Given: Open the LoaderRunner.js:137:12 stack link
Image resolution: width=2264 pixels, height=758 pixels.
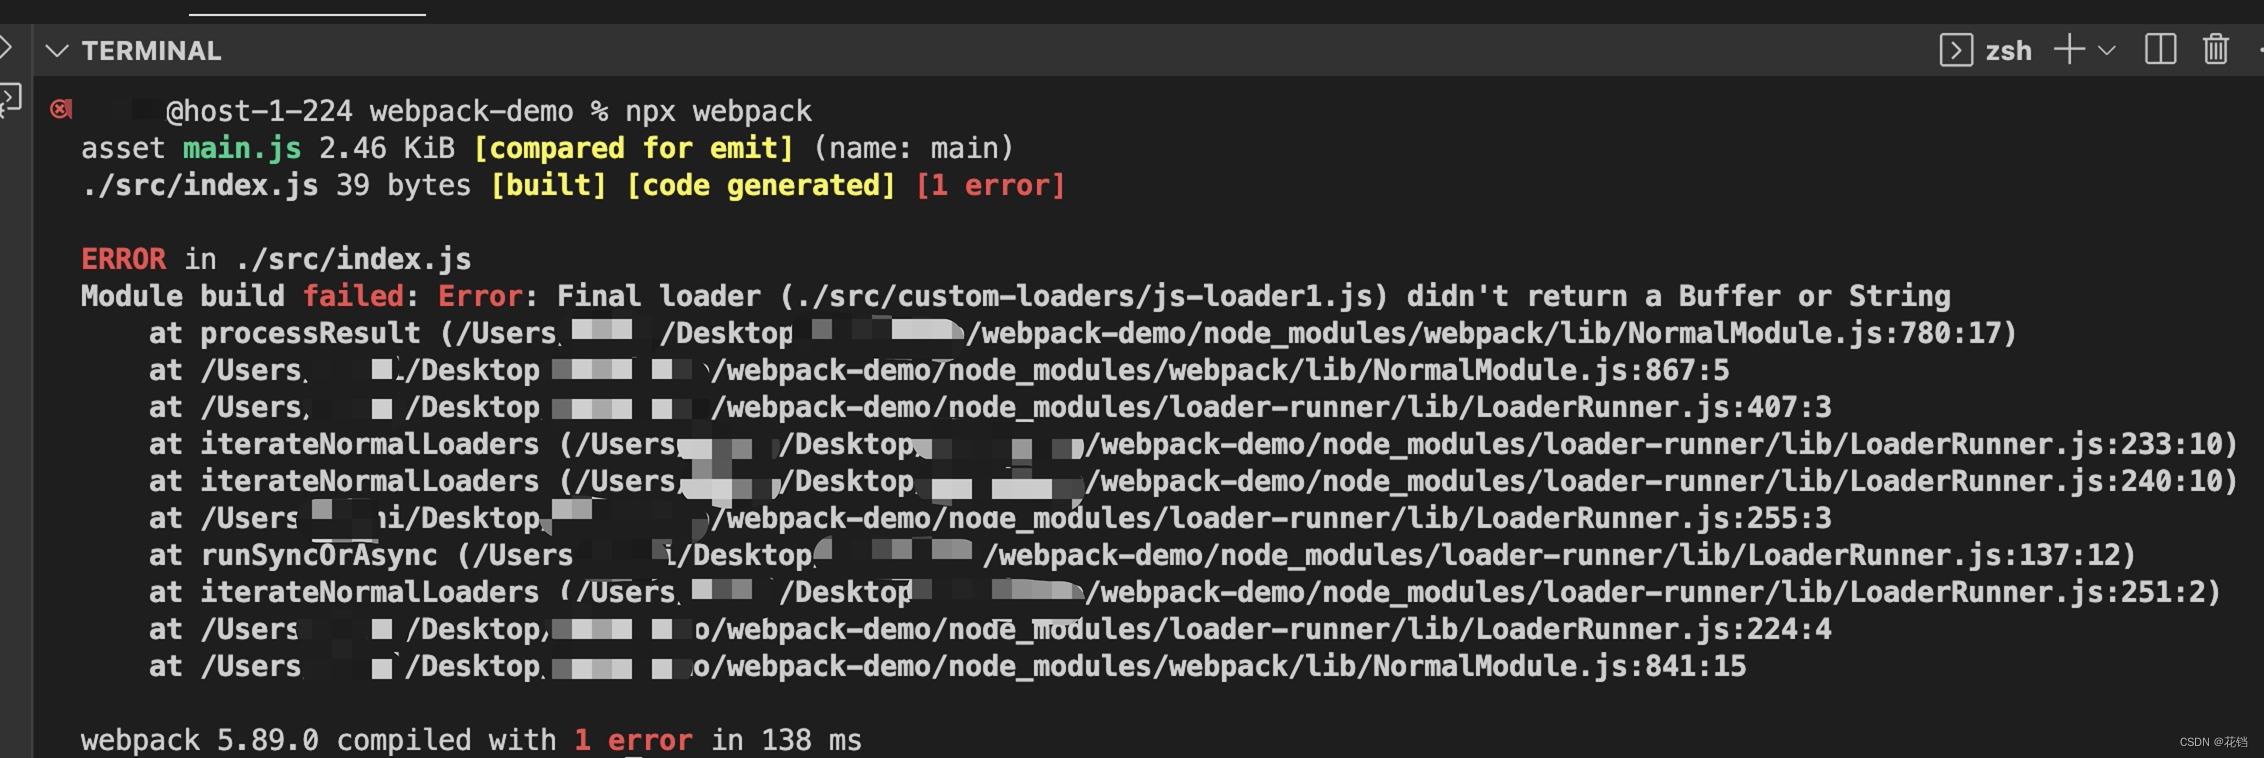Looking at the screenshot, I should (1932, 555).
